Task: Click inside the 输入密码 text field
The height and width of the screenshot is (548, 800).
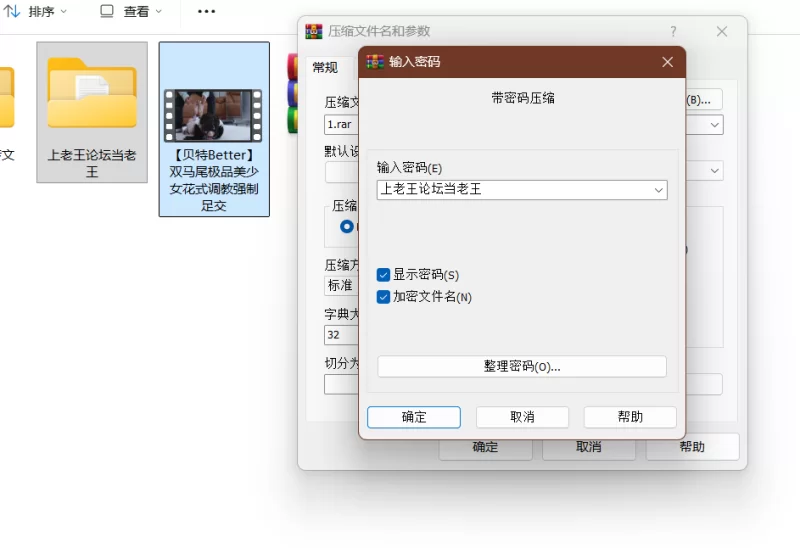Action: pos(510,189)
